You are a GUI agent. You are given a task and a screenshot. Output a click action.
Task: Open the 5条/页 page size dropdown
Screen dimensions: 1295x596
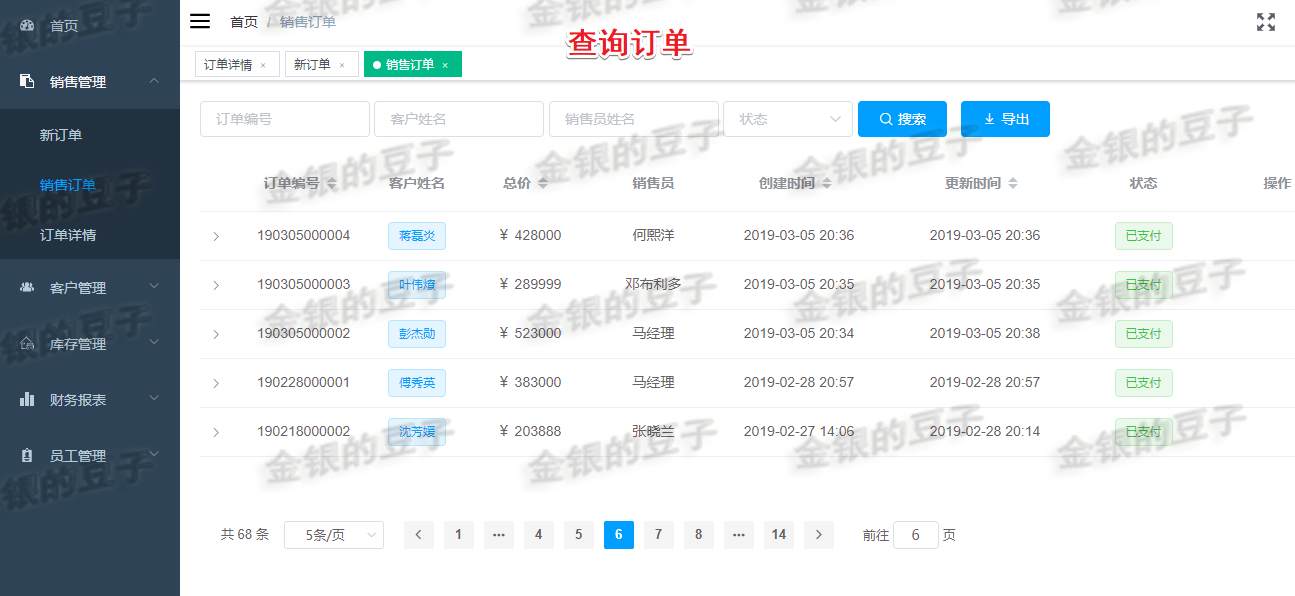(334, 534)
